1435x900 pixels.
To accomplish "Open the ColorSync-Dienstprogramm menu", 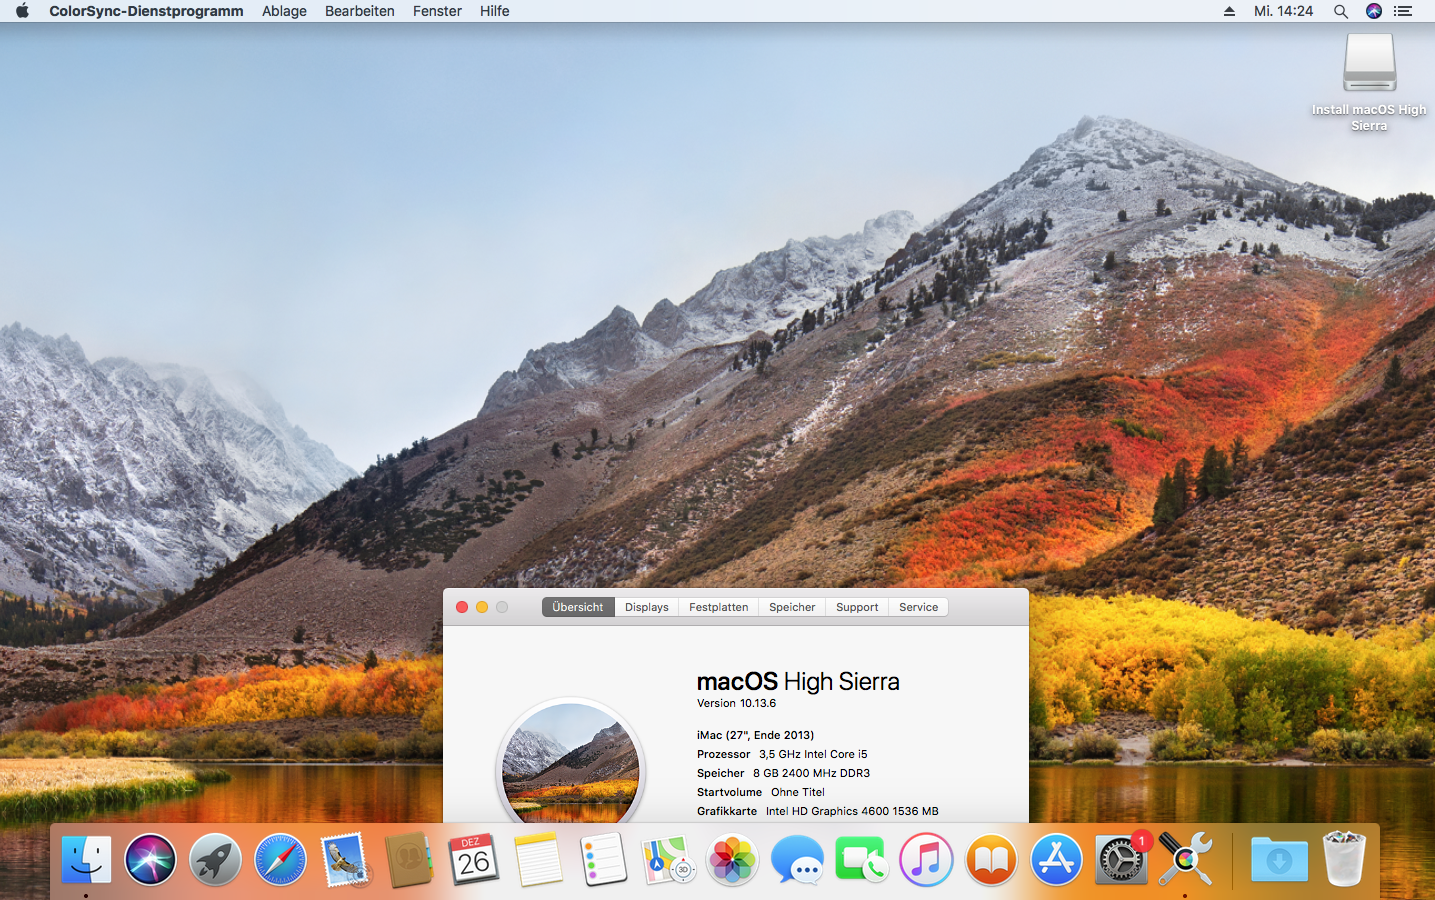I will tap(146, 11).
